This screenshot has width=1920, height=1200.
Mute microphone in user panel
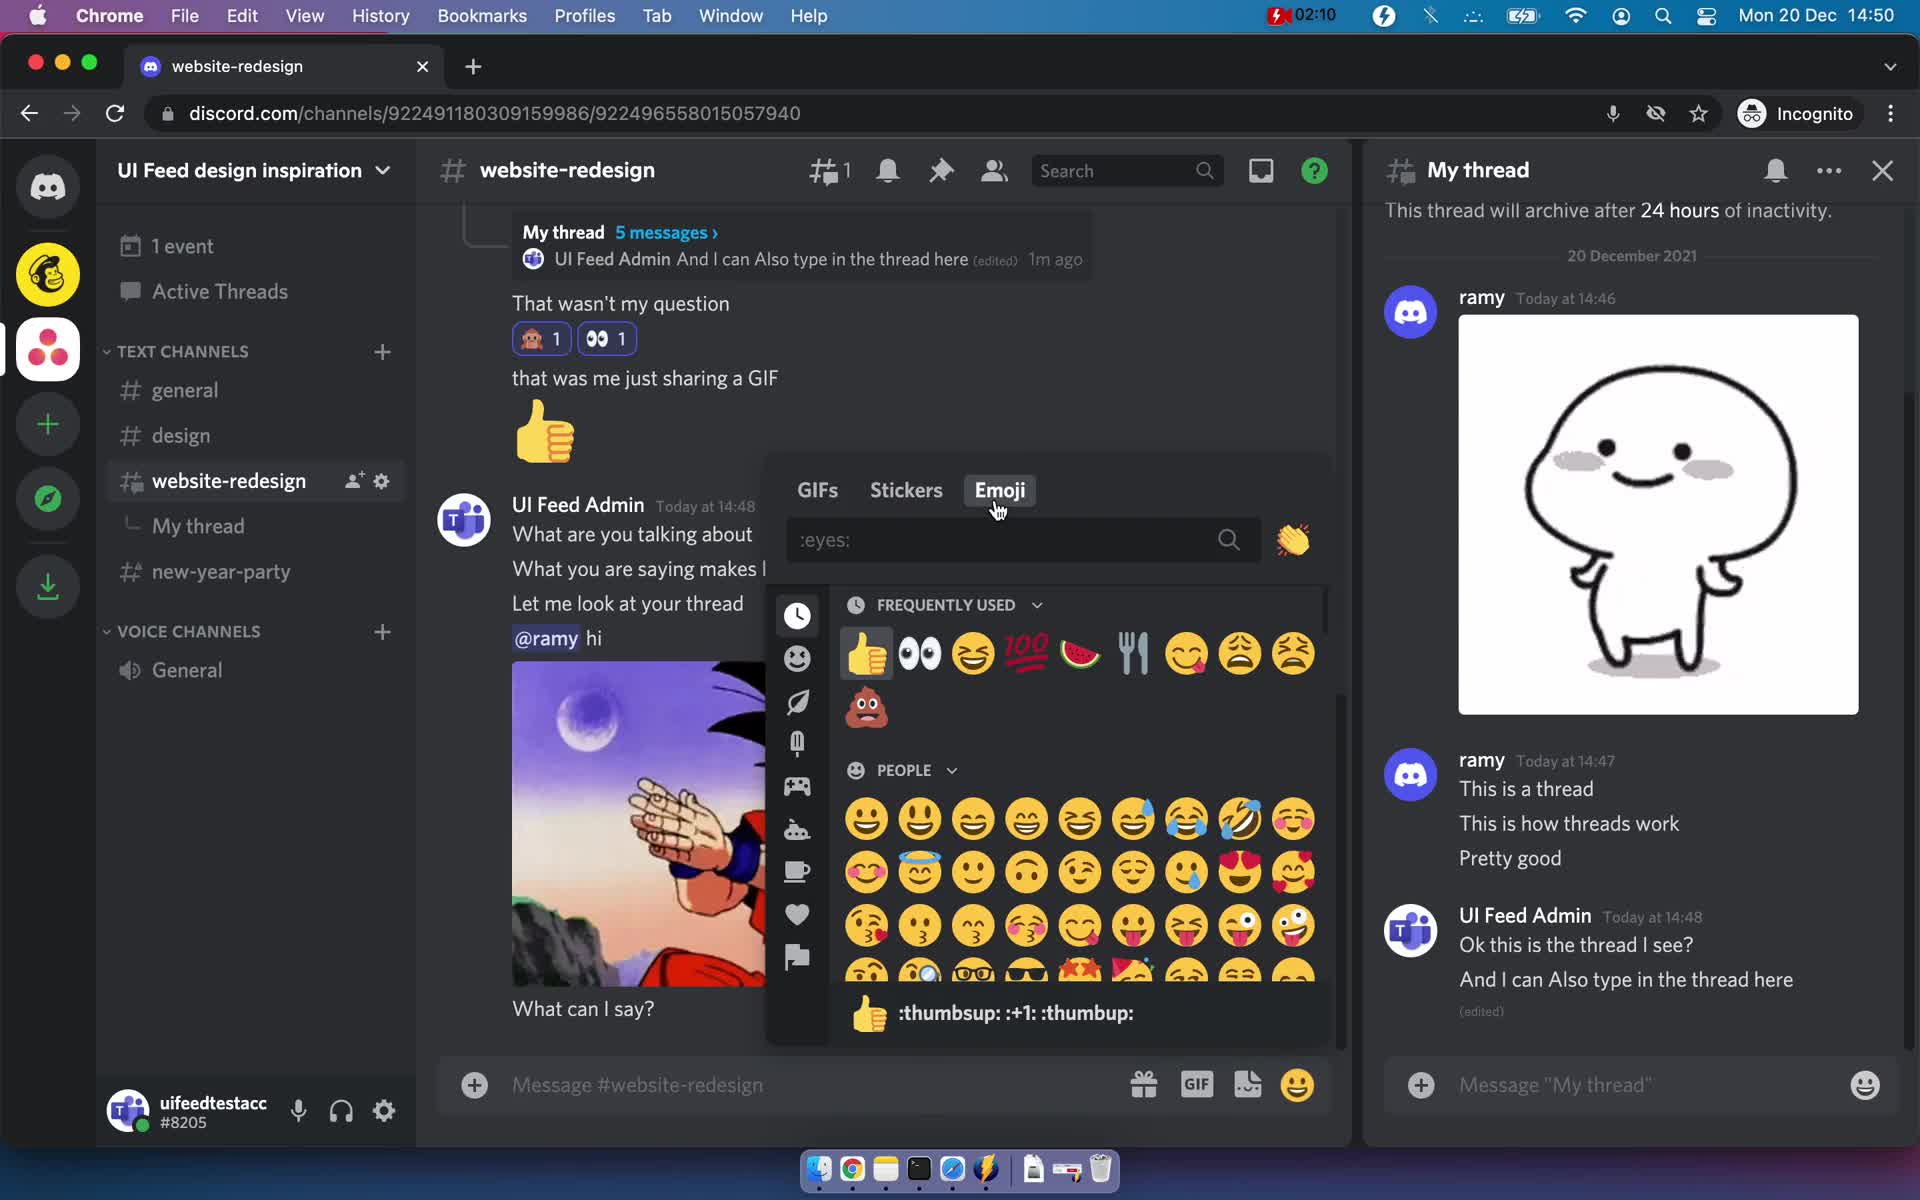[298, 1111]
